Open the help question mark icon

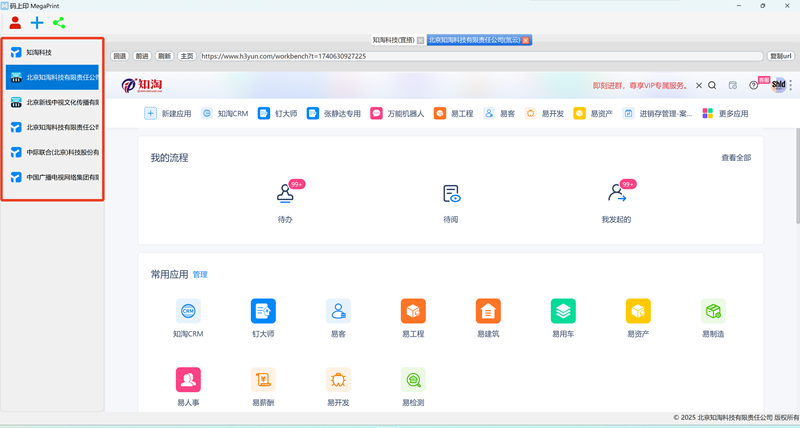(754, 85)
